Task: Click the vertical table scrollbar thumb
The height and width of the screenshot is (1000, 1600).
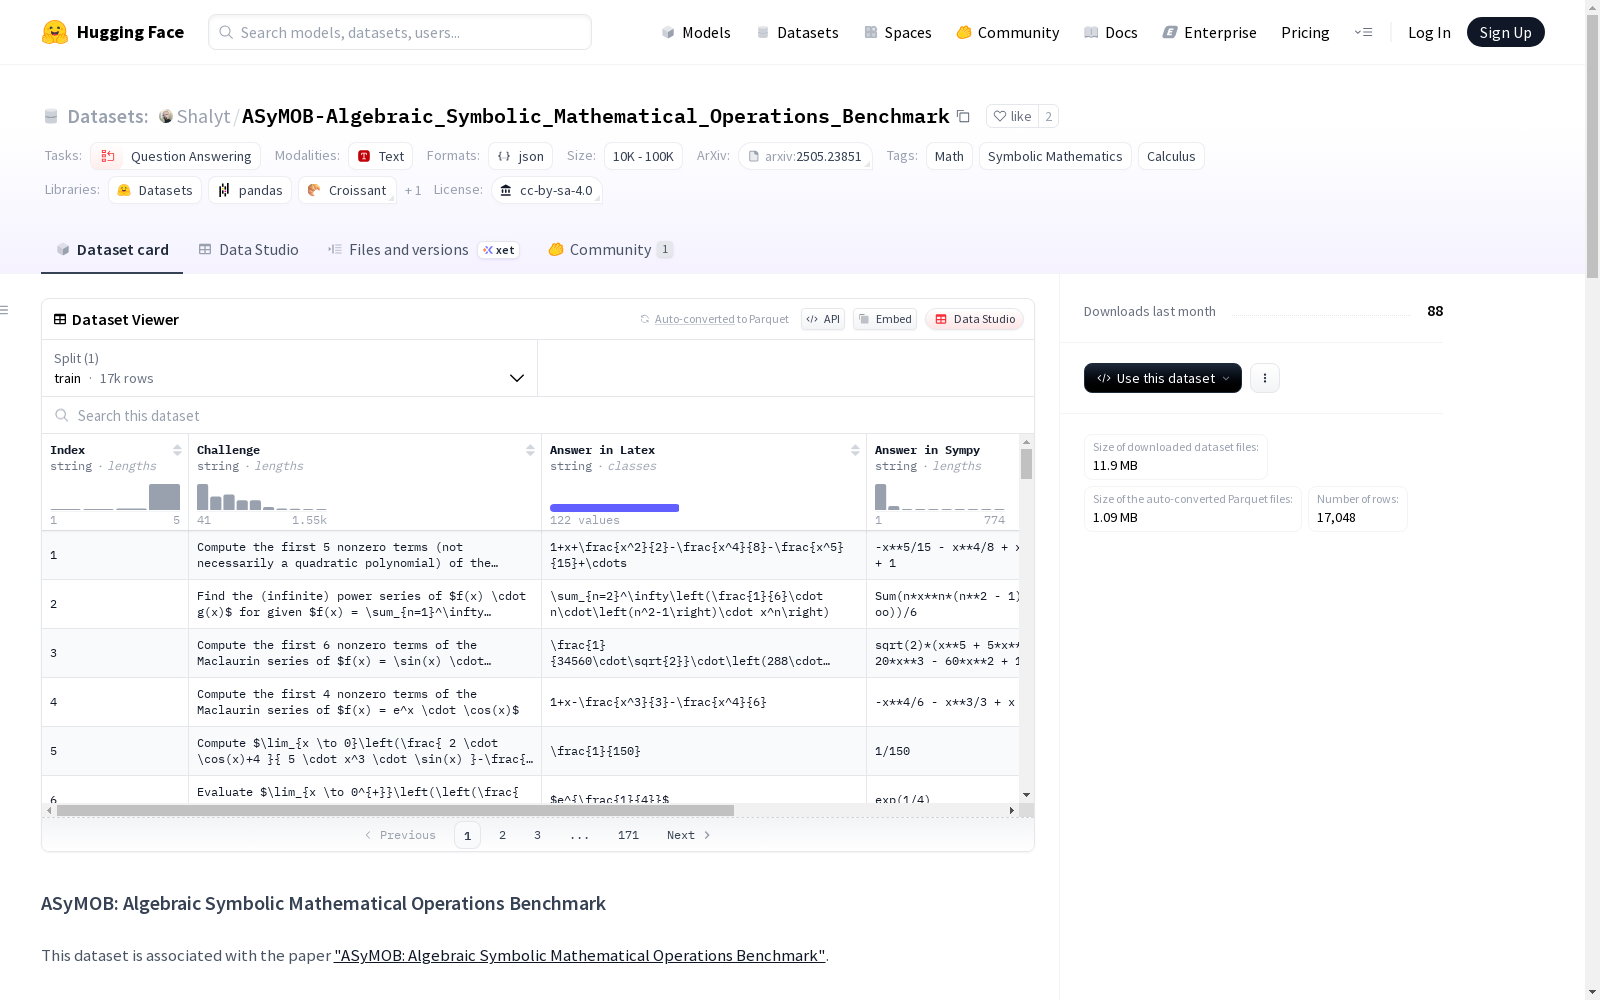Action: click(x=1026, y=464)
